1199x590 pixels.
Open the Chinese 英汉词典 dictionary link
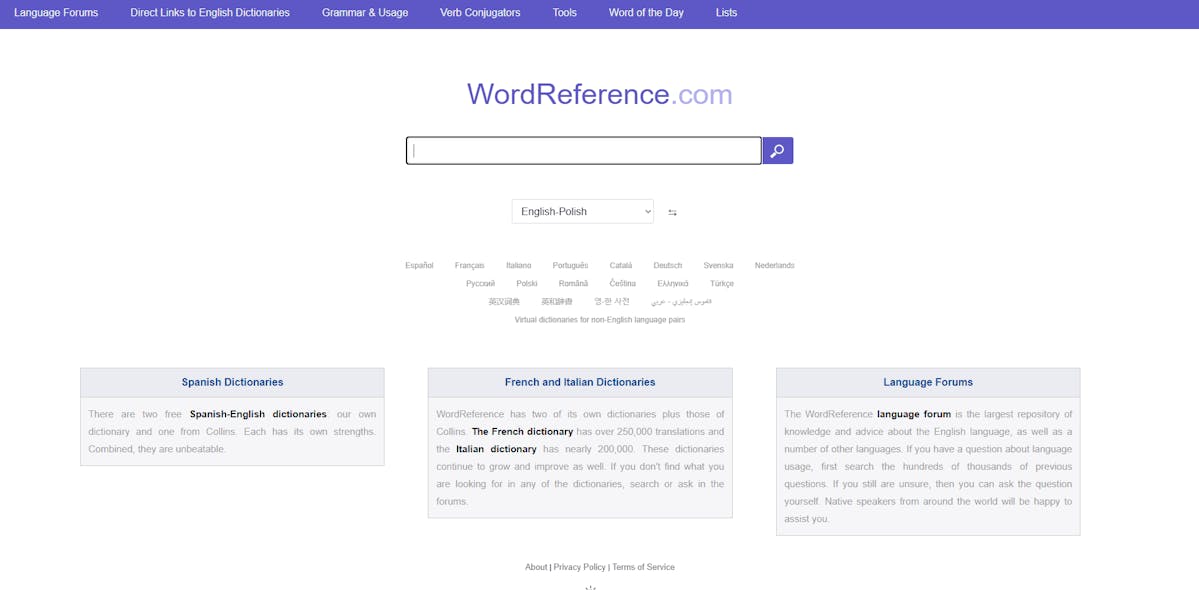coord(504,302)
